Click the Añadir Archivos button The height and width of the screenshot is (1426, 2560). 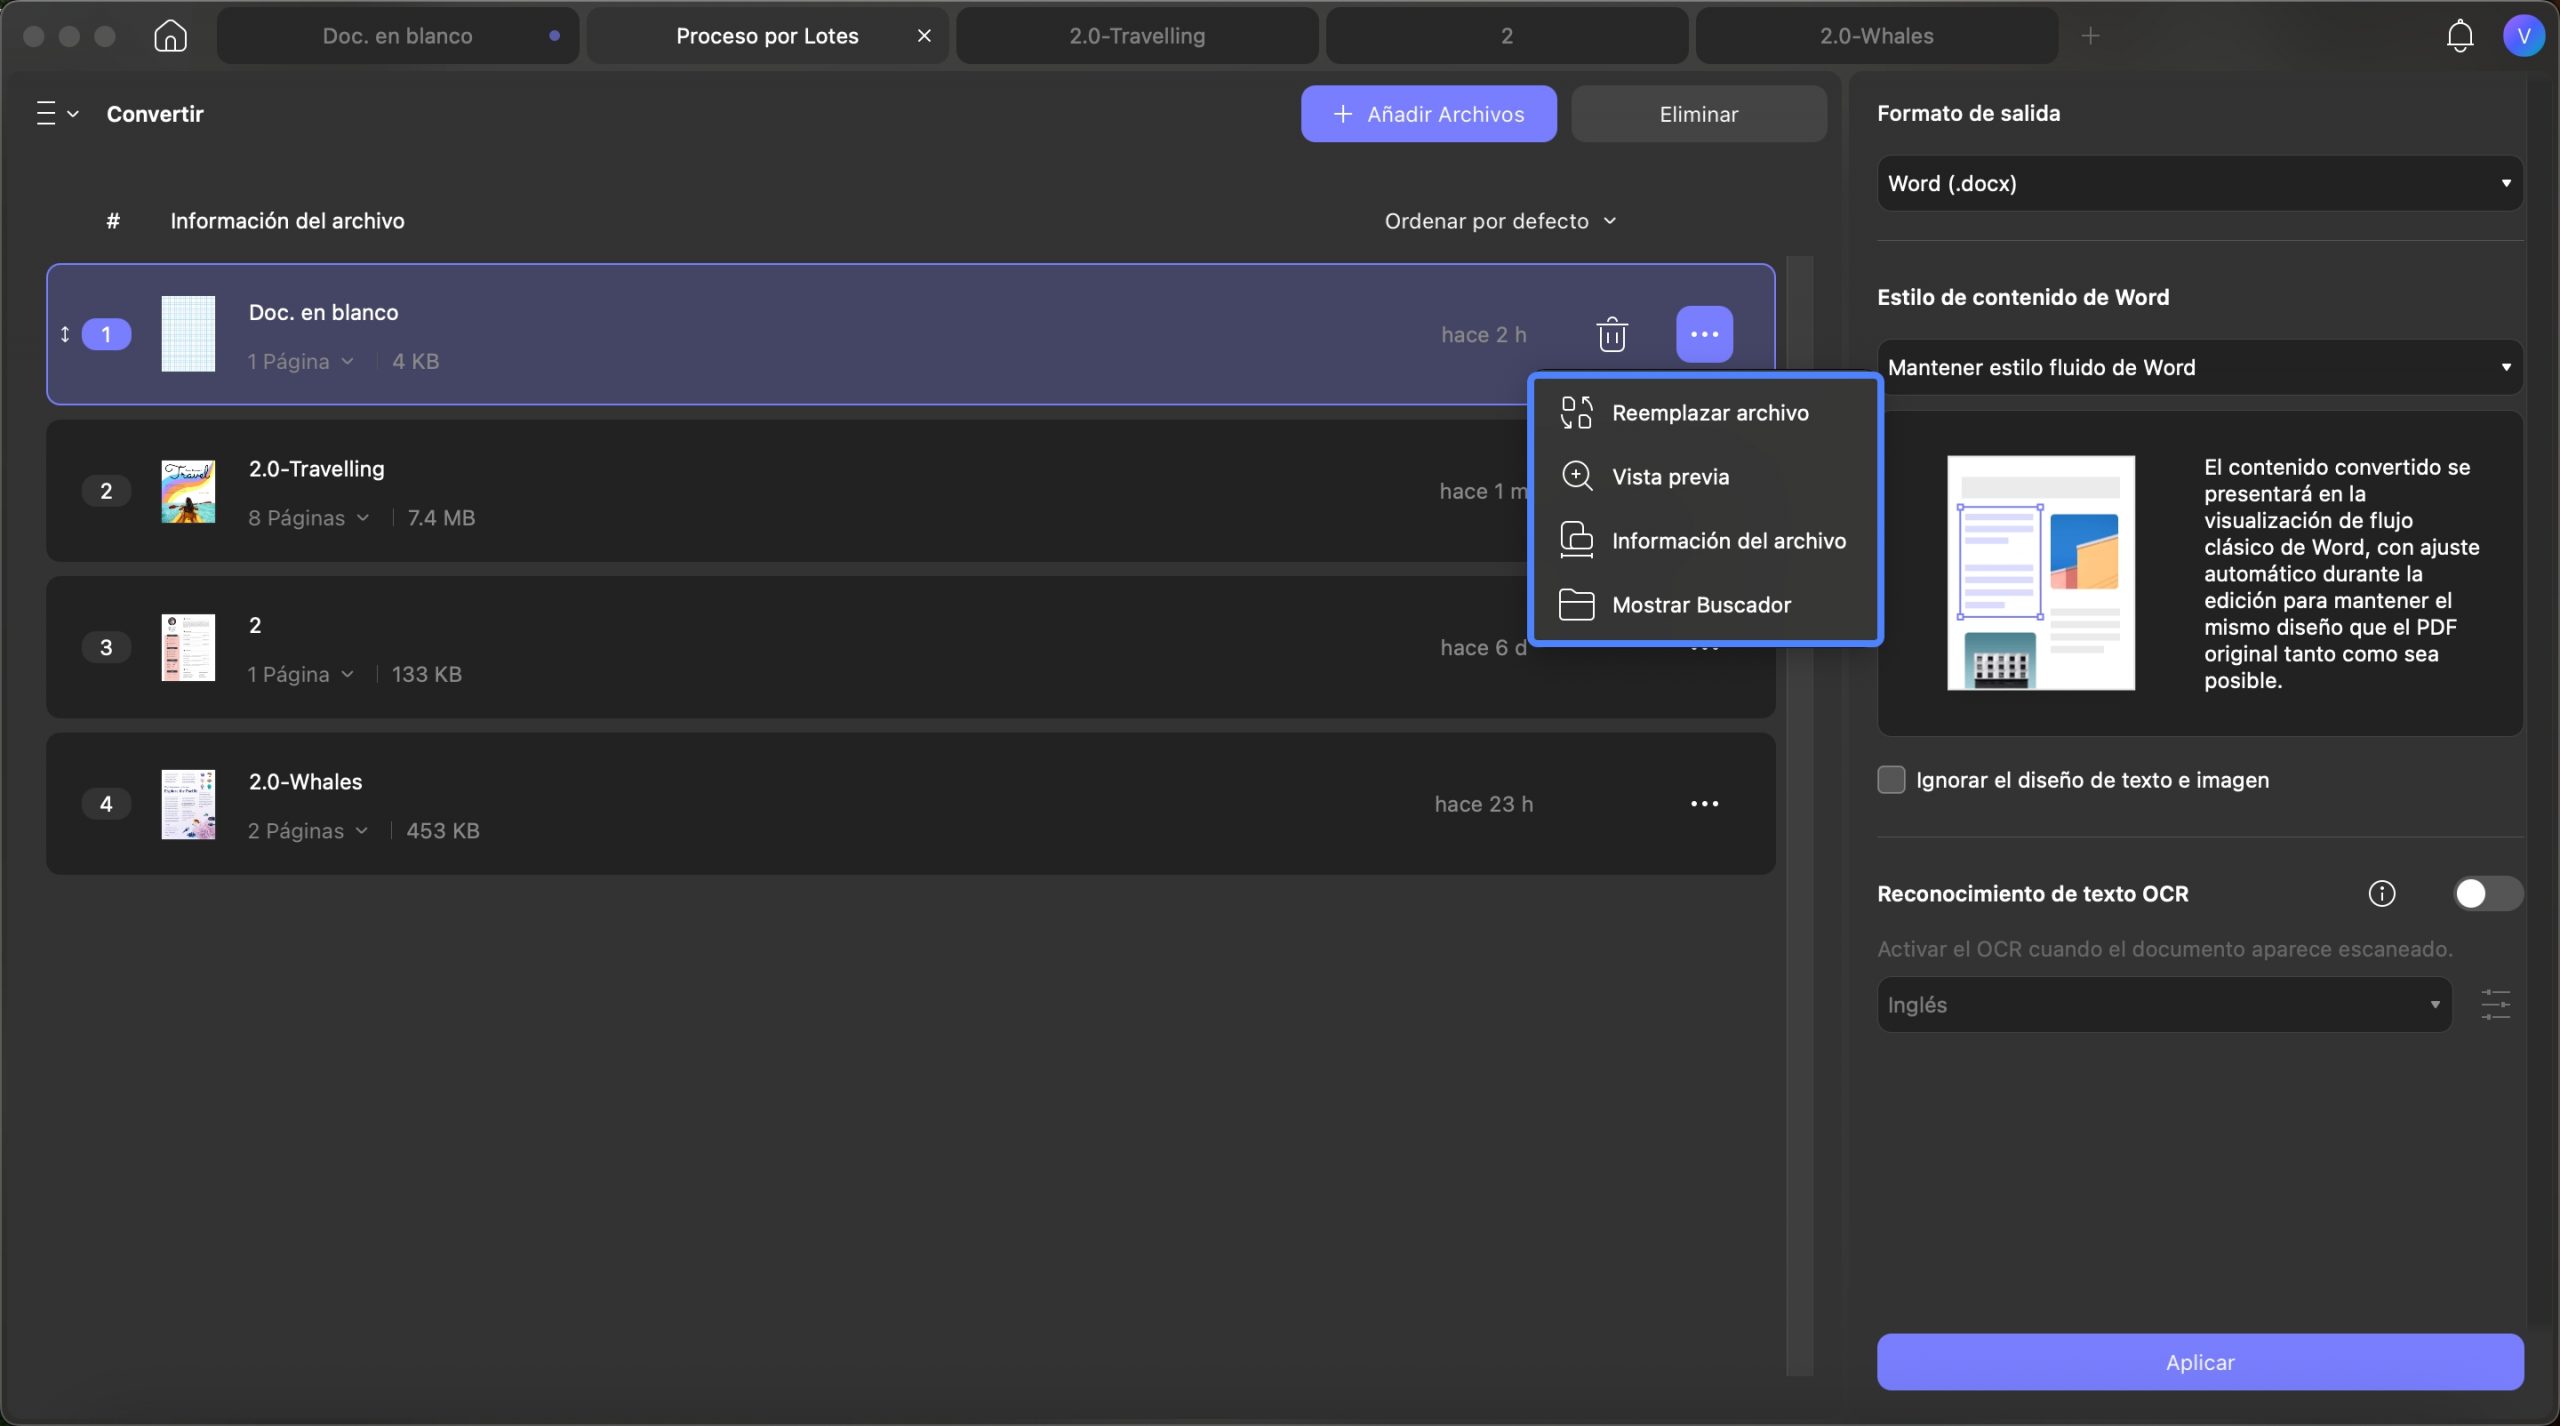tap(1428, 114)
